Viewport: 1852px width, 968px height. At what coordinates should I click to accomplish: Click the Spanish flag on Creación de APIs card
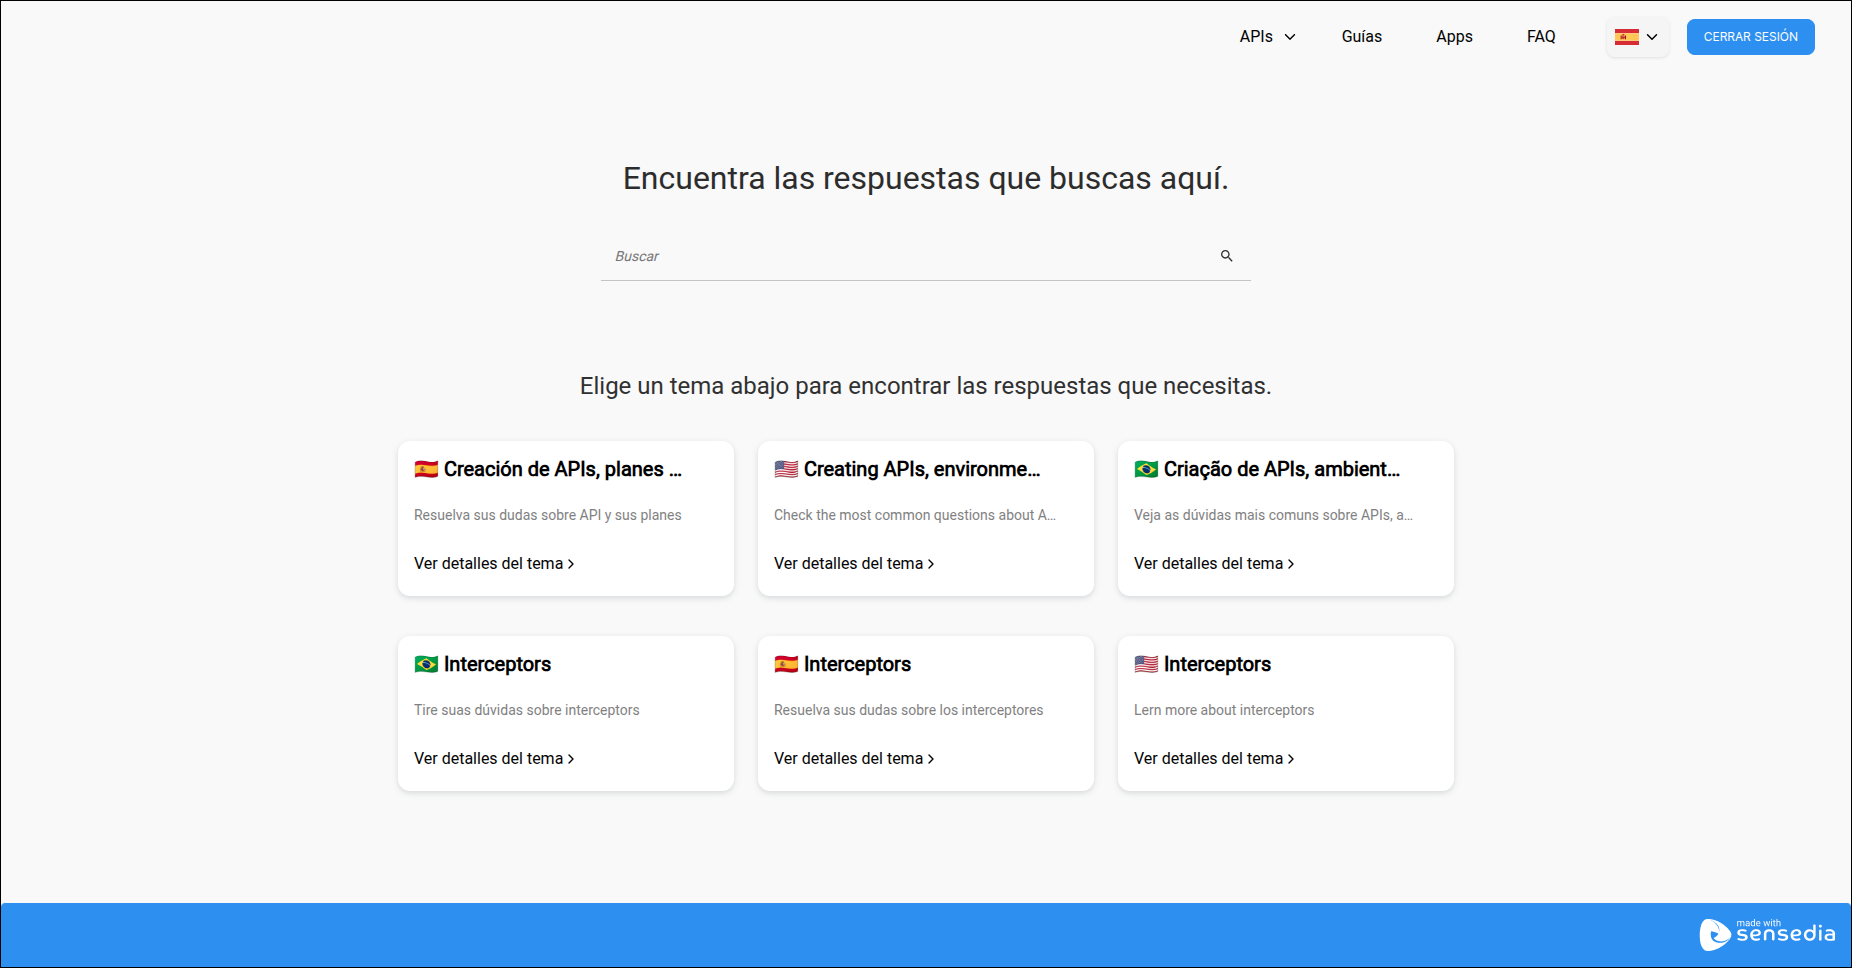(x=426, y=469)
